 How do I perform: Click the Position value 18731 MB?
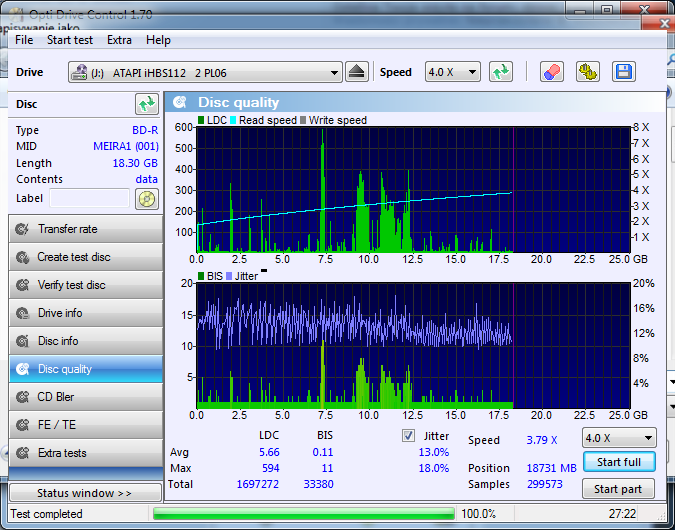[551, 468]
